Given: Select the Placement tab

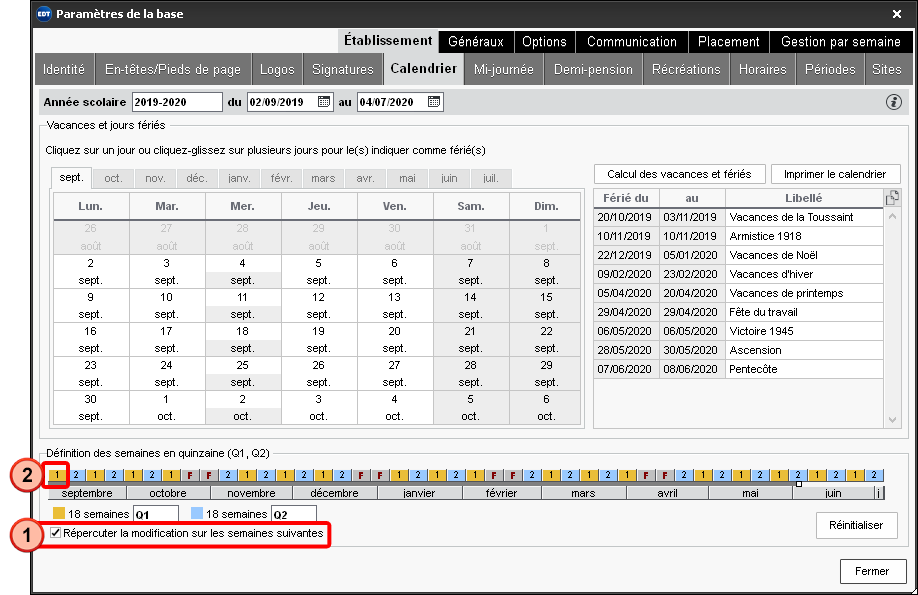Looking at the screenshot, I should [728, 42].
